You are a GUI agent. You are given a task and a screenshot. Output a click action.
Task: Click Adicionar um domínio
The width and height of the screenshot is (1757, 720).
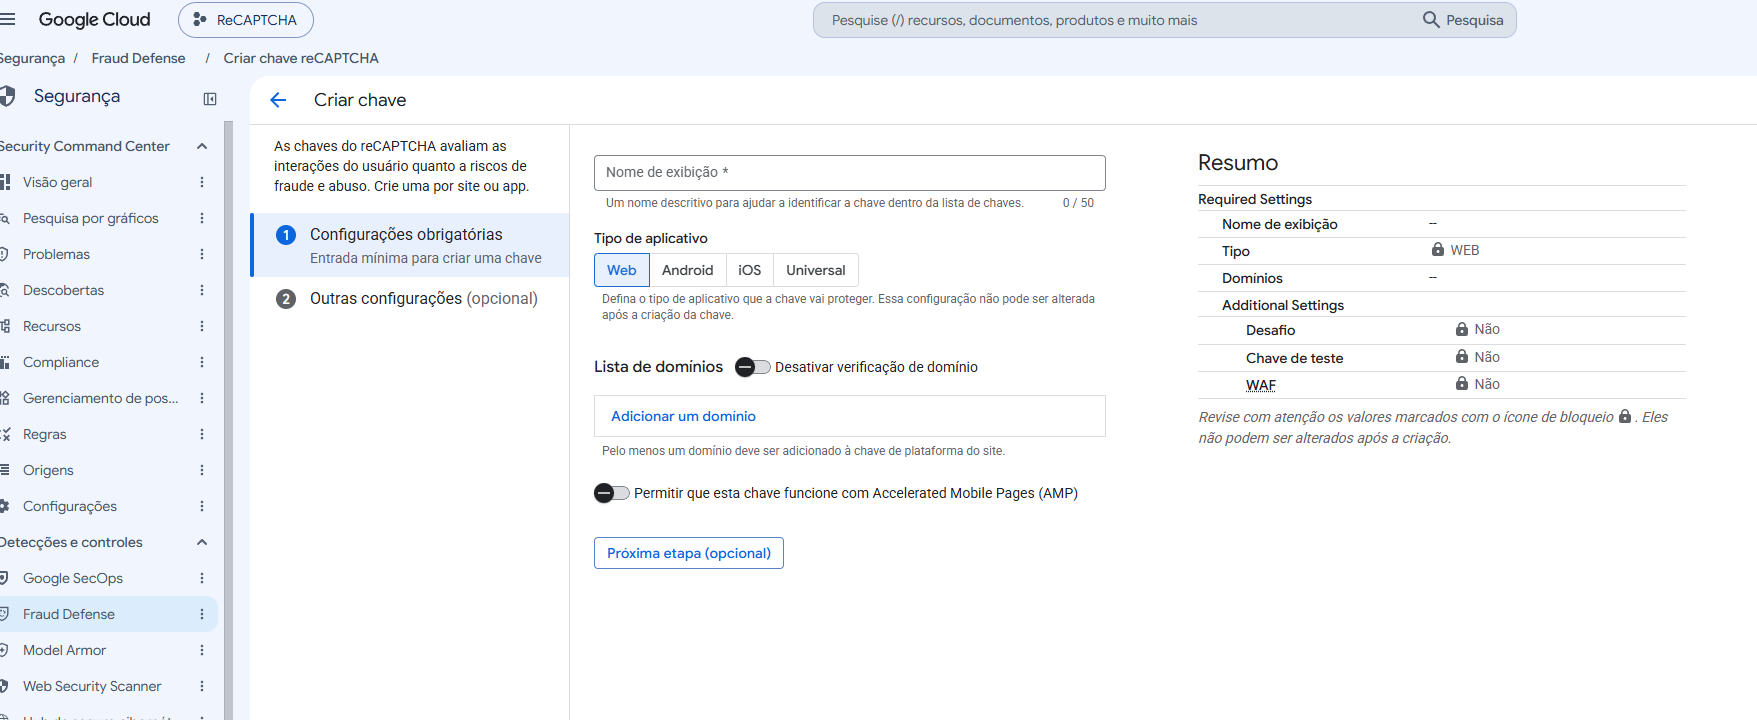tap(683, 416)
